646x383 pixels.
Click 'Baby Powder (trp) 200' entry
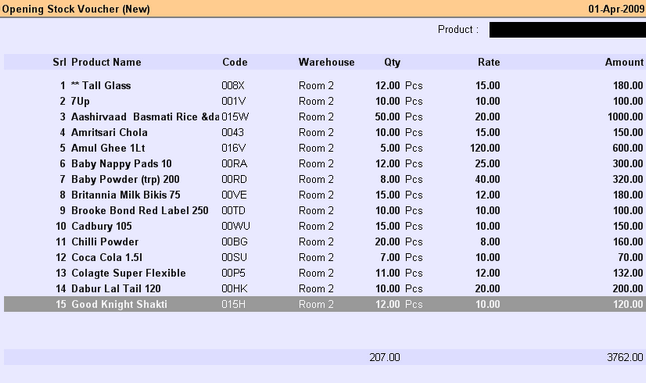(x=125, y=180)
